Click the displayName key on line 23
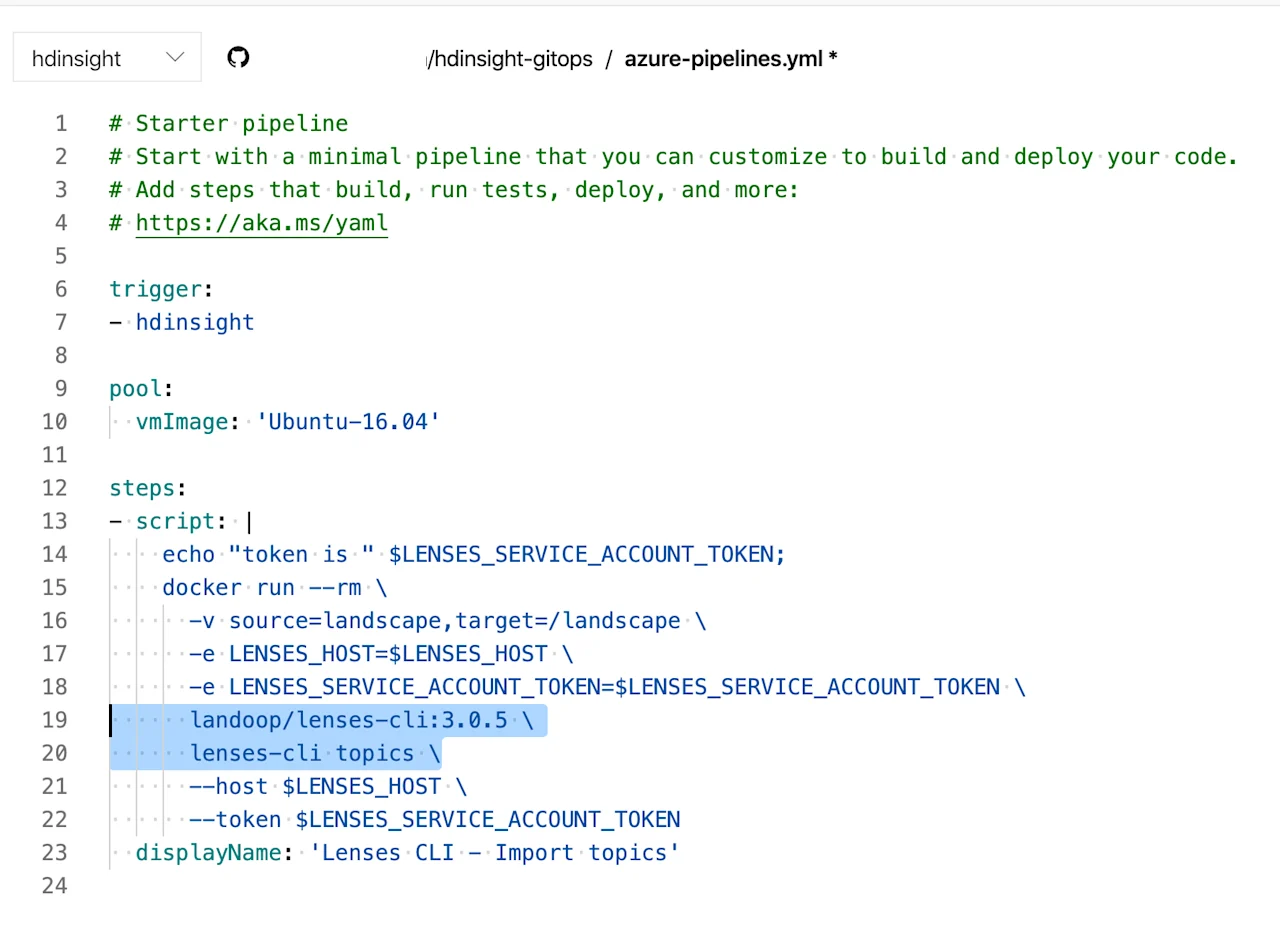The width and height of the screenshot is (1280, 925). pyautogui.click(x=207, y=852)
